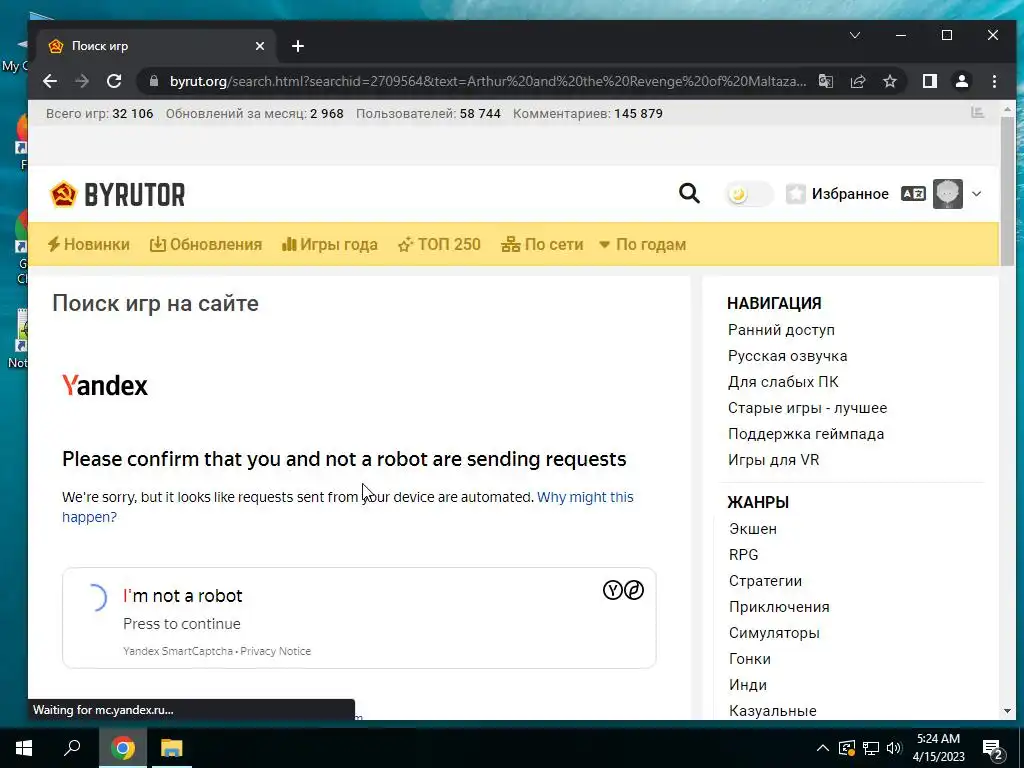Click the BYRUTOR logo
The image size is (1024, 768).
coord(118,195)
